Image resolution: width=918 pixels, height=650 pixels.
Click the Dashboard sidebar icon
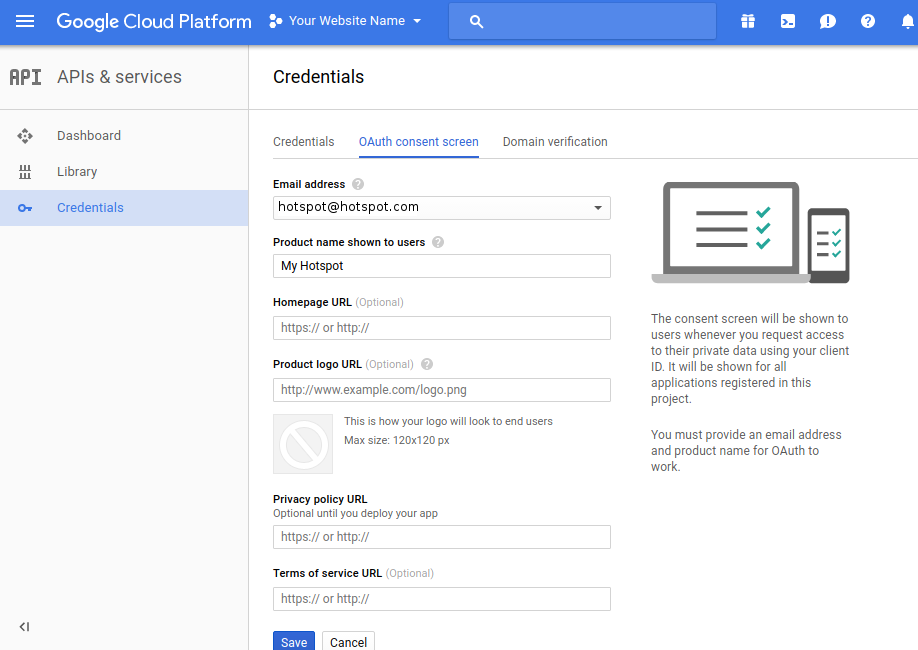[x=25, y=136]
